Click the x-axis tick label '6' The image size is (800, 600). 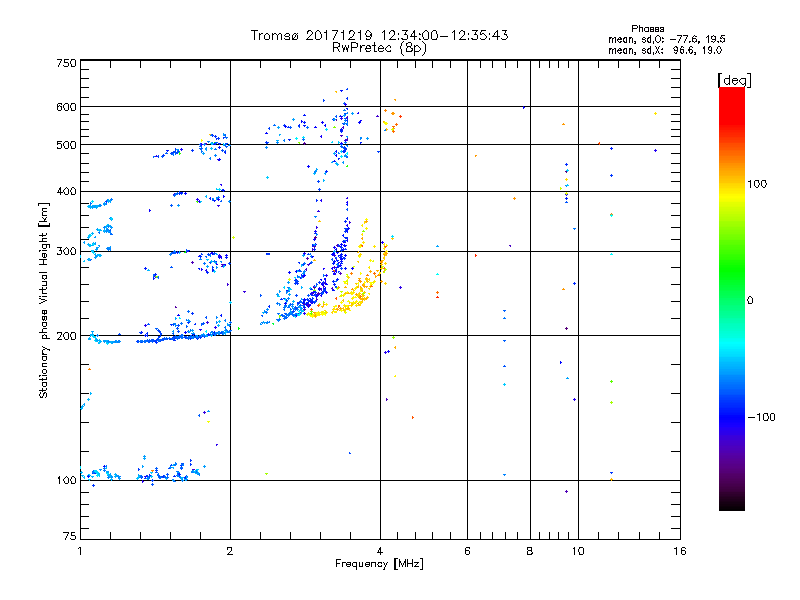467,551
